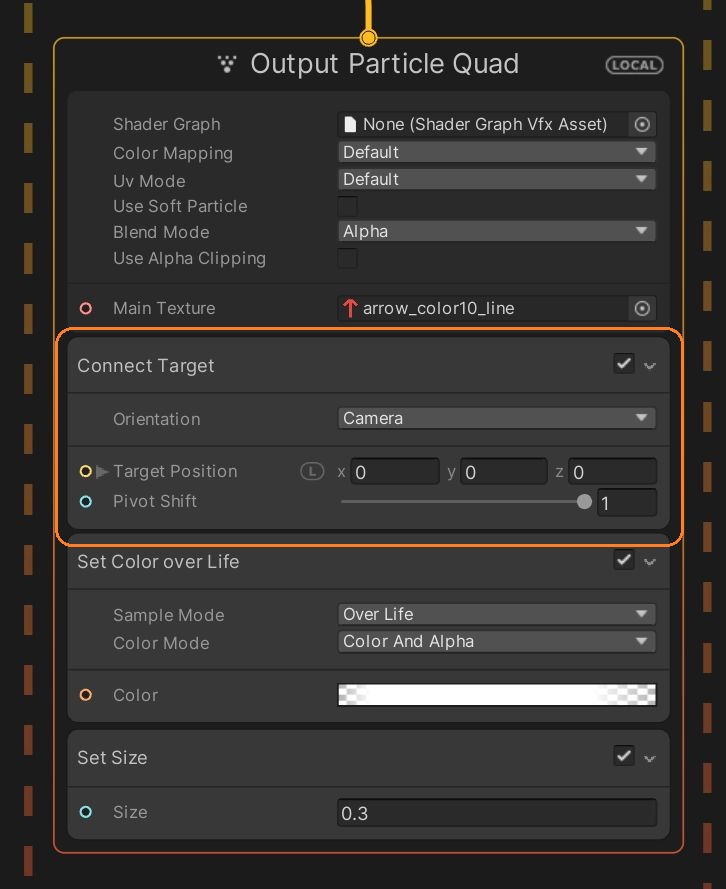Viewport: 726px width, 889px height.
Task: Open the Color gradient swatch
Action: (x=496, y=695)
